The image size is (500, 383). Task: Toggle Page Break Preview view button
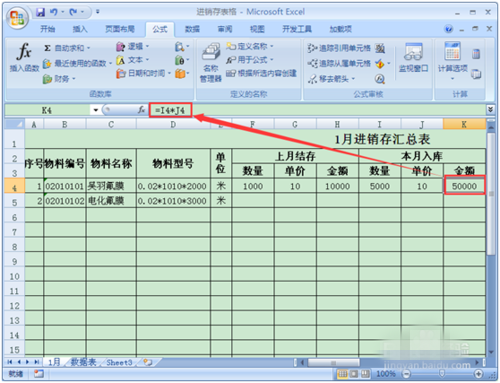(365, 374)
